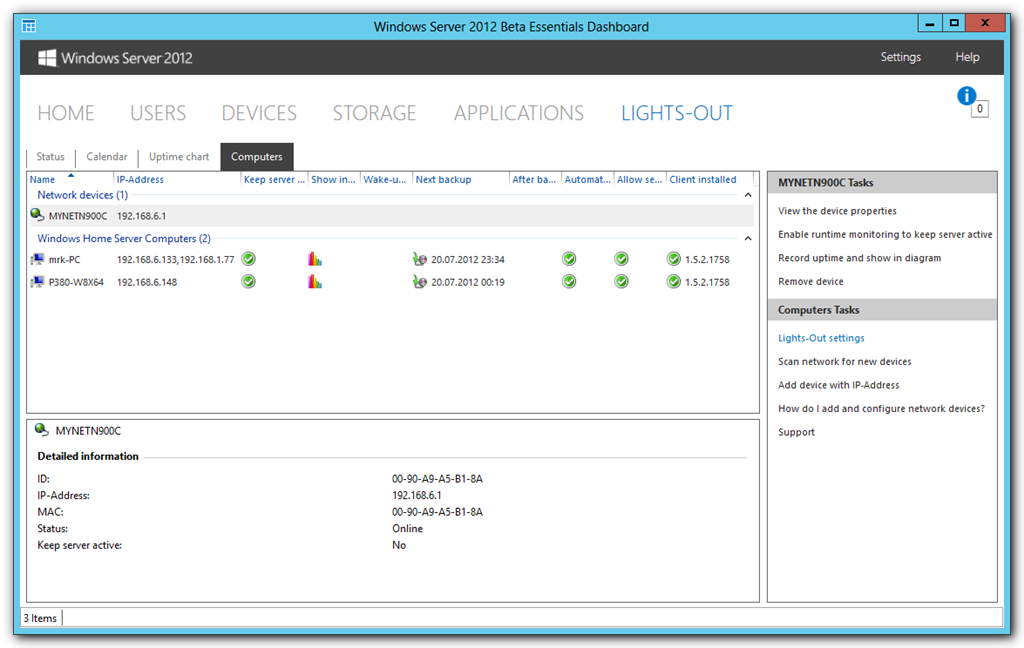Image resolution: width=1024 pixels, height=648 pixels.
Task: Switch to the Status tab
Action: (50, 157)
